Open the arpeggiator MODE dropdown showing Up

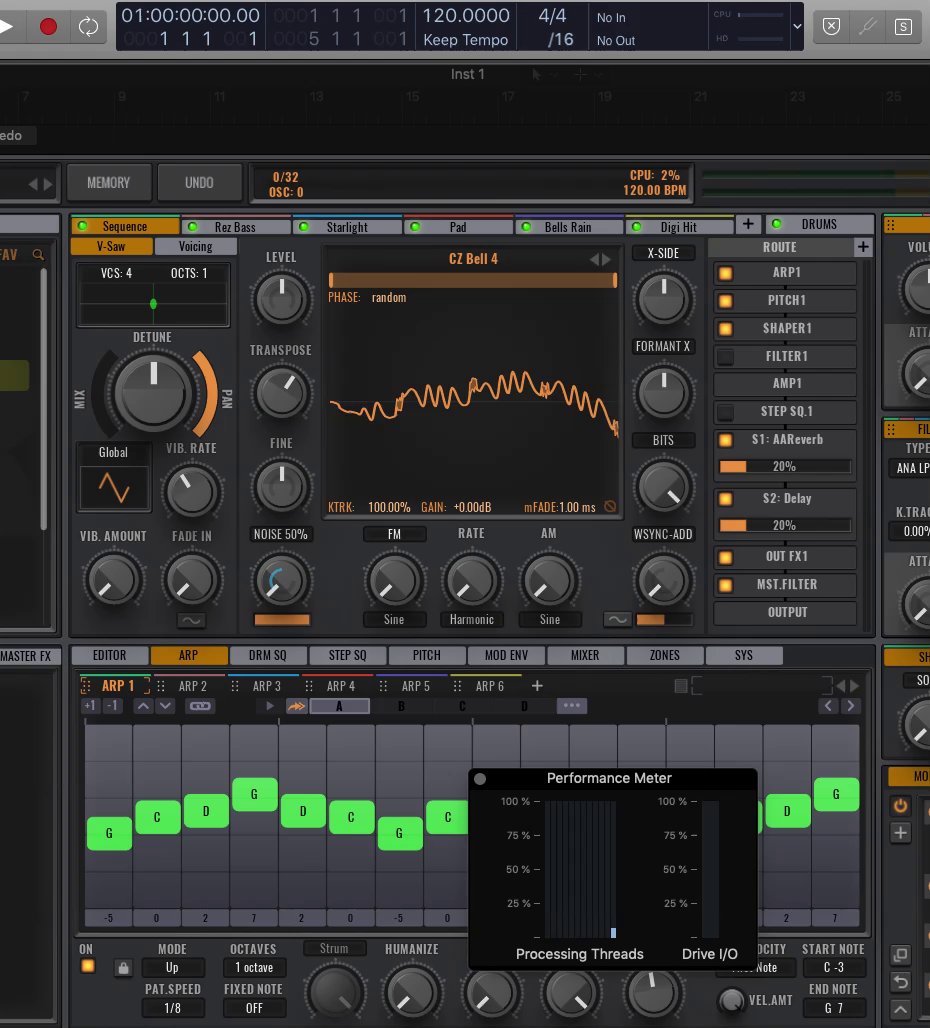click(172, 968)
